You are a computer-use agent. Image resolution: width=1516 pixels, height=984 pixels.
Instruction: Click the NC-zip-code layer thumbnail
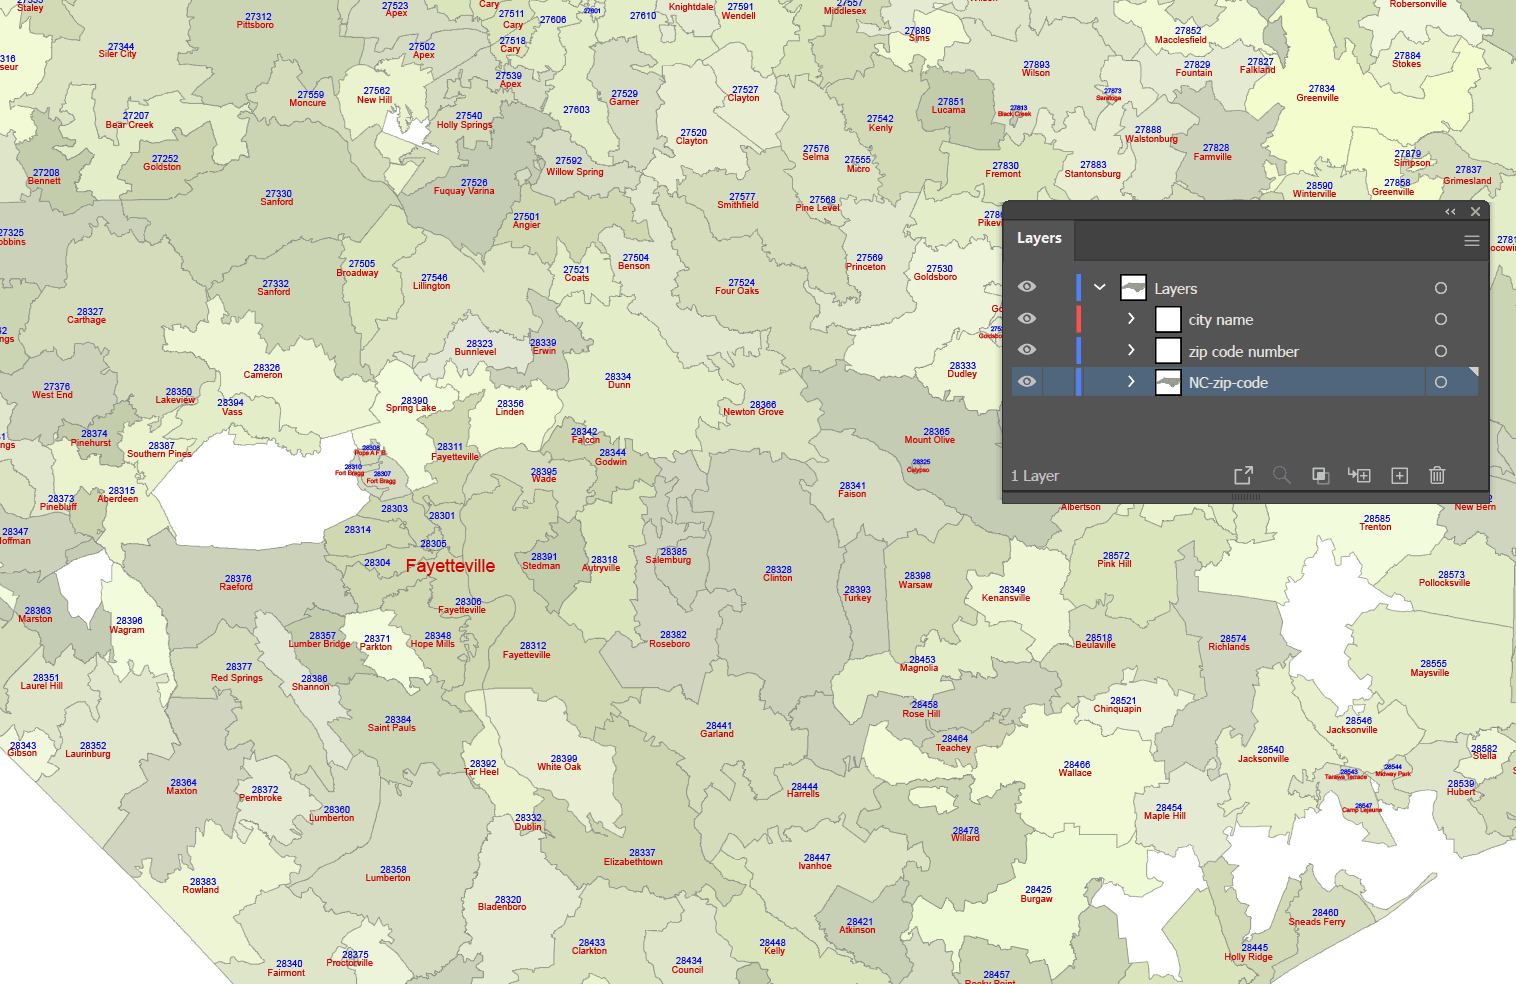[1168, 382]
